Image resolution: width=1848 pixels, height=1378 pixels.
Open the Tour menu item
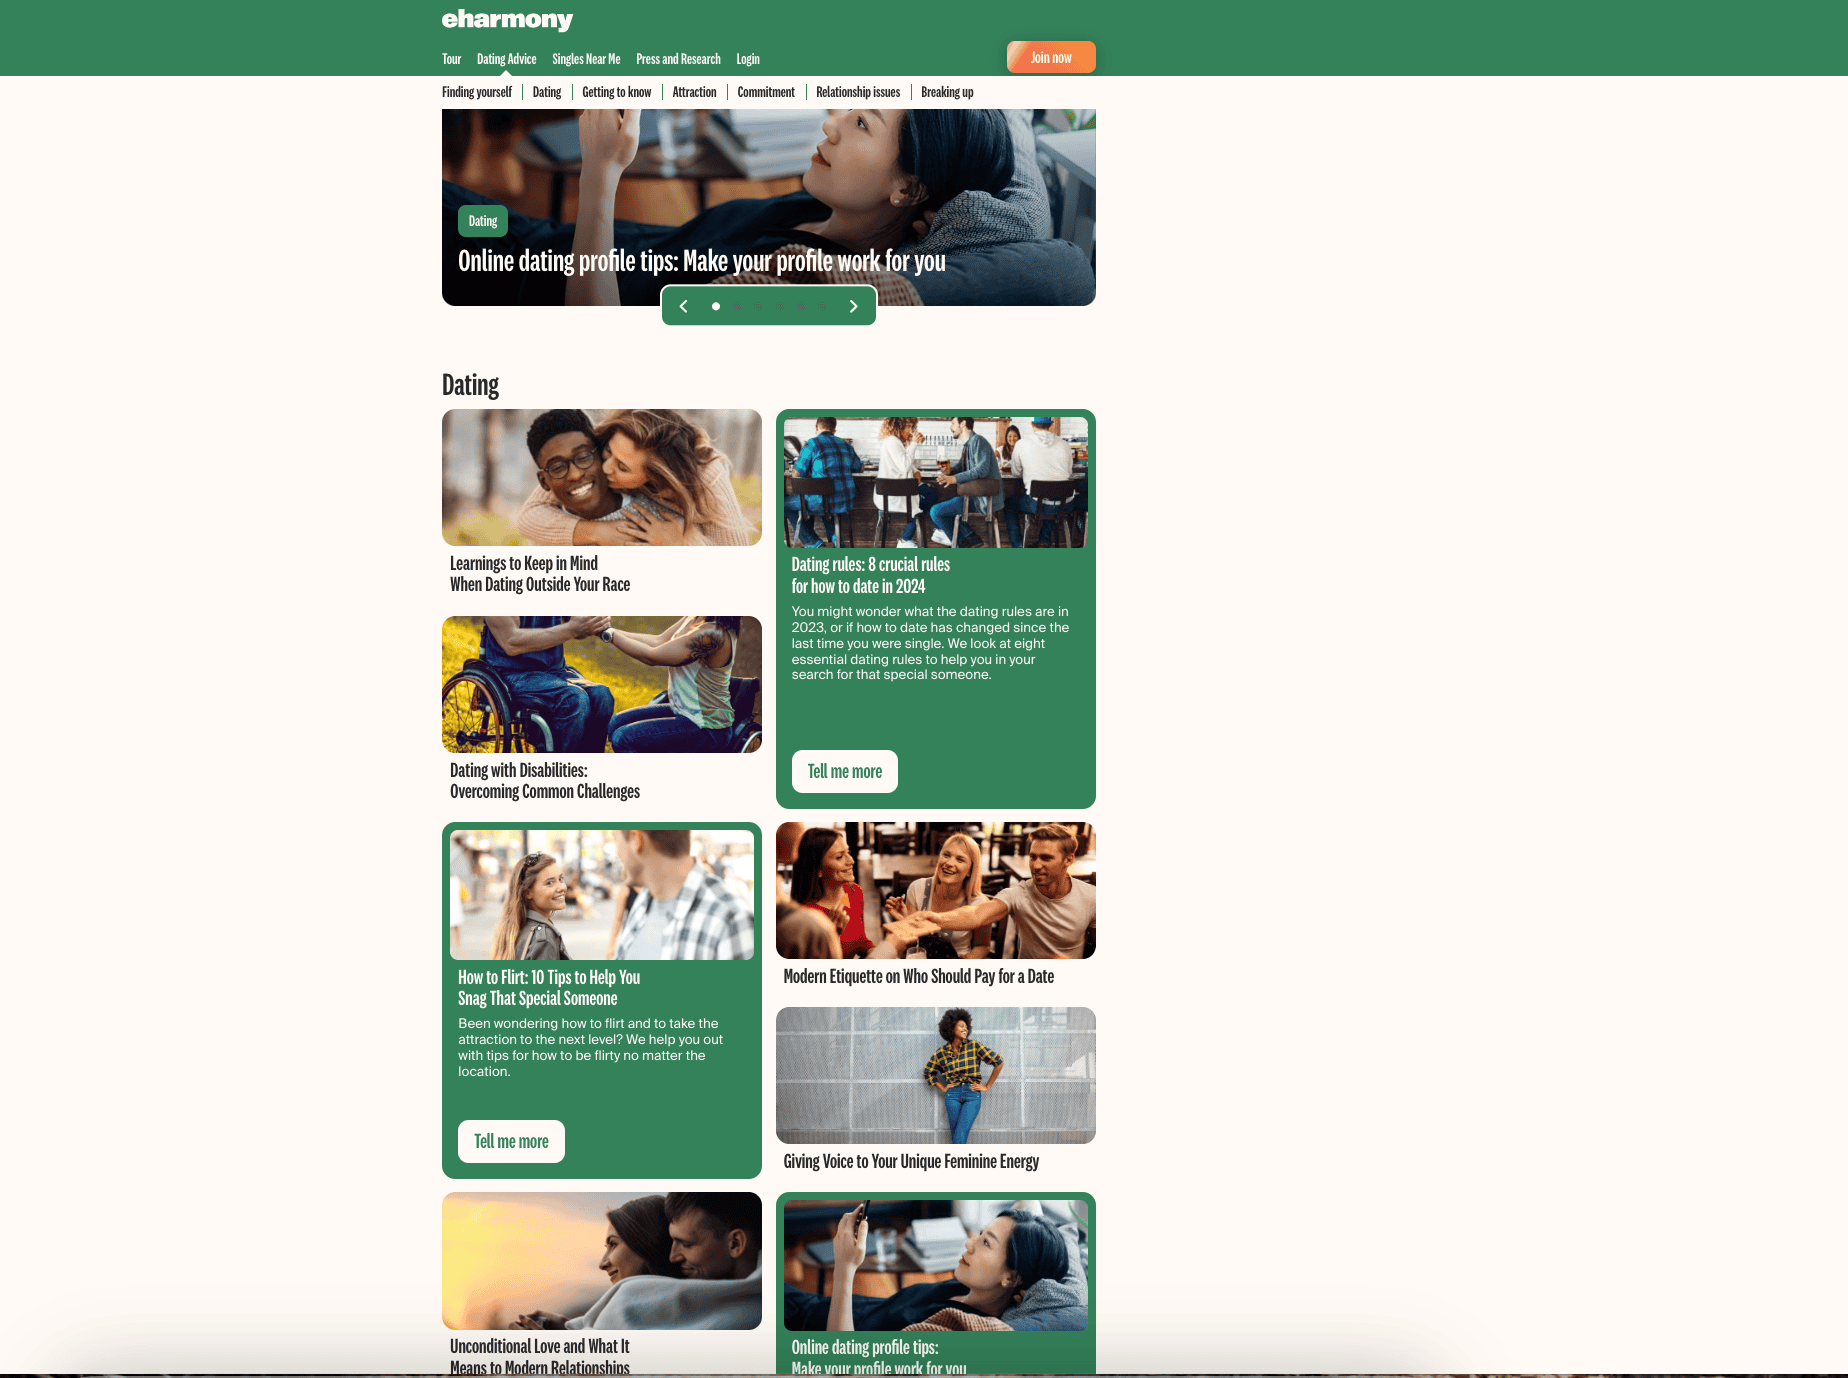pos(451,59)
